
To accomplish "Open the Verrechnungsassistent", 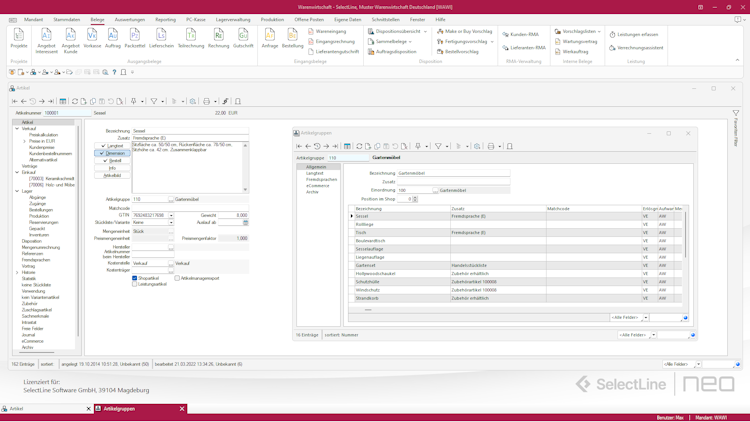I will (x=636, y=48).
